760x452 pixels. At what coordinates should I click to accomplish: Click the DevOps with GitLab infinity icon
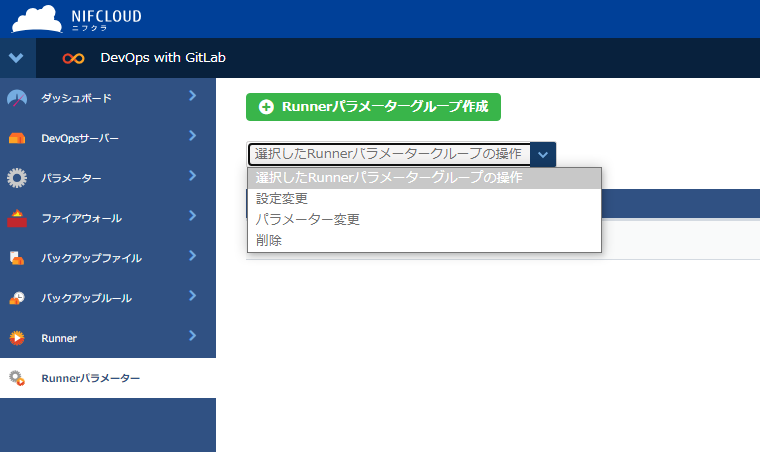pyautogui.click(x=74, y=58)
